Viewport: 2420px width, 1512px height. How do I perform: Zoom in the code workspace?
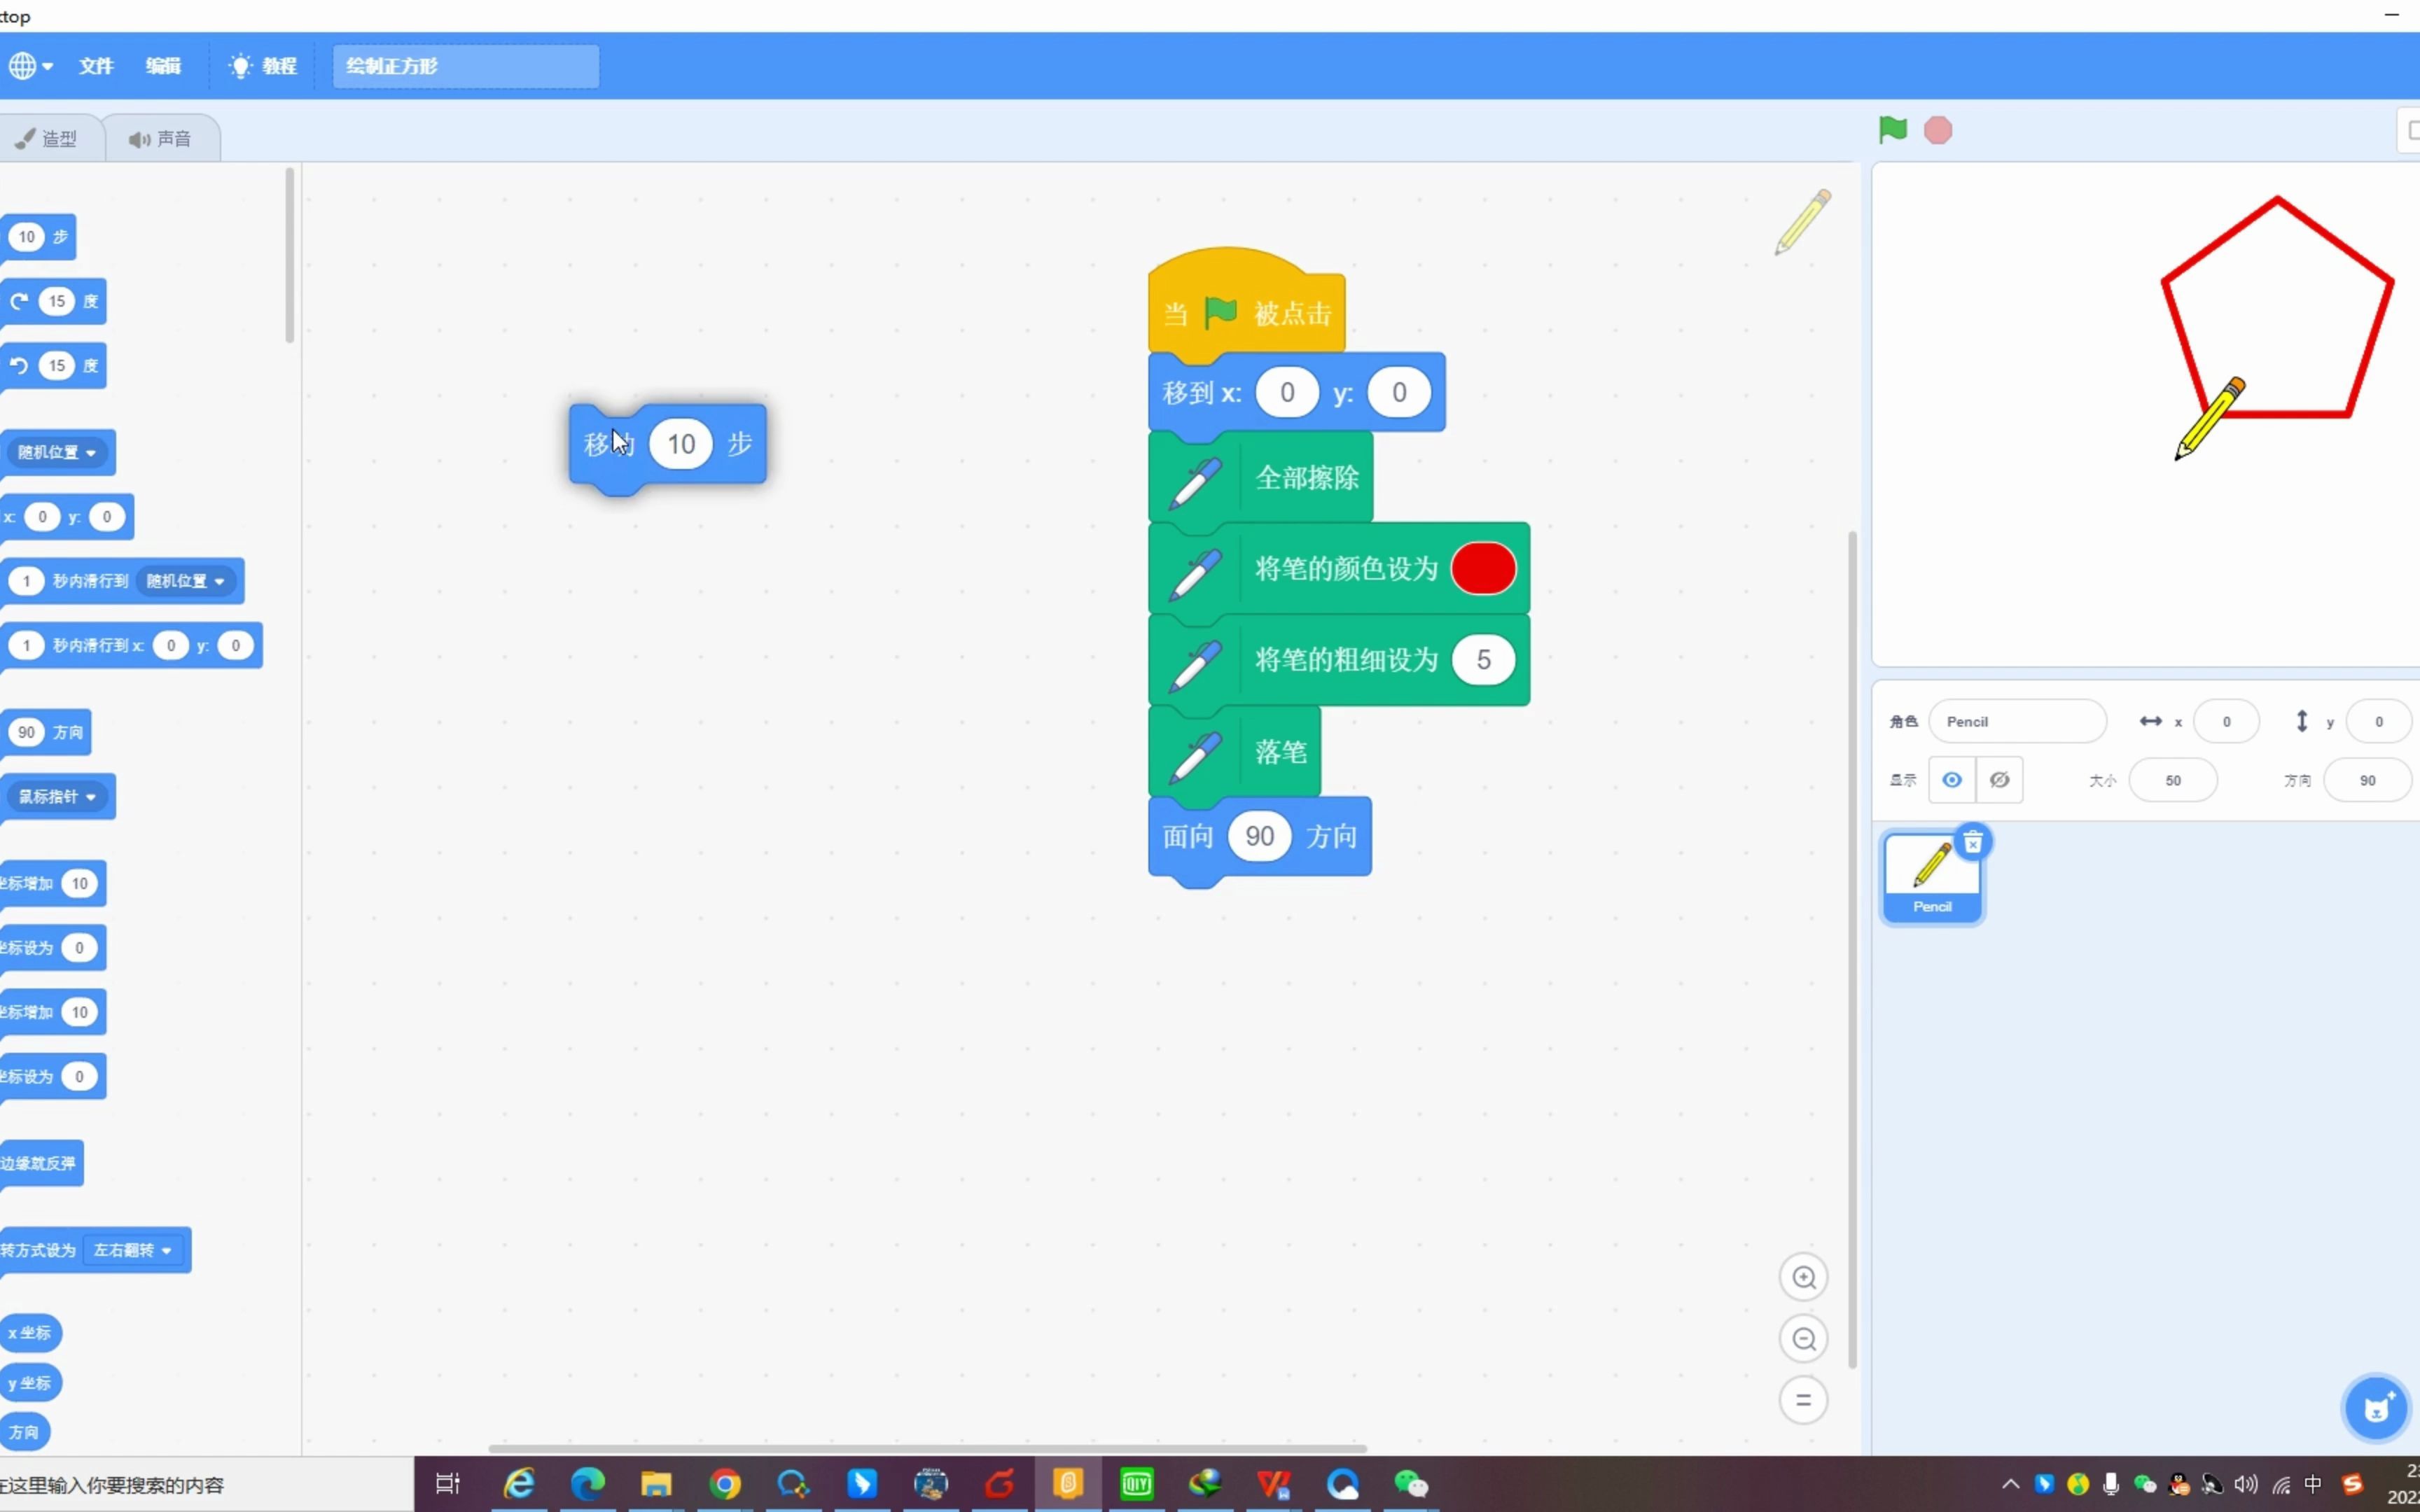(1803, 1277)
